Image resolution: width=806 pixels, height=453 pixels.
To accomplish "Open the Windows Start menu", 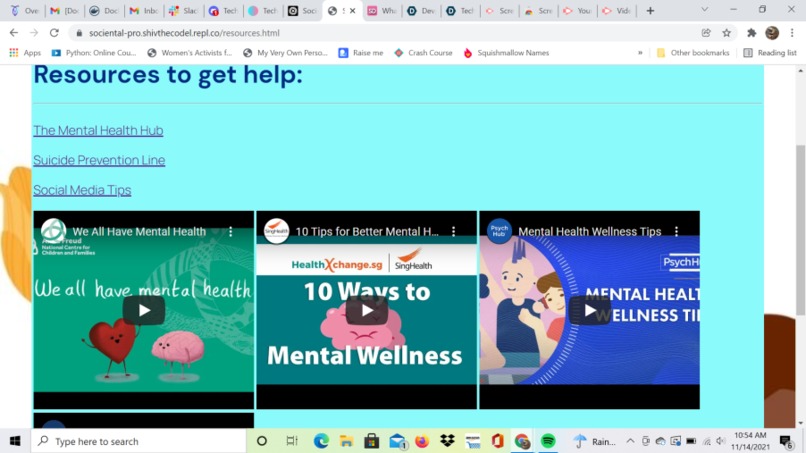I will click(15, 441).
